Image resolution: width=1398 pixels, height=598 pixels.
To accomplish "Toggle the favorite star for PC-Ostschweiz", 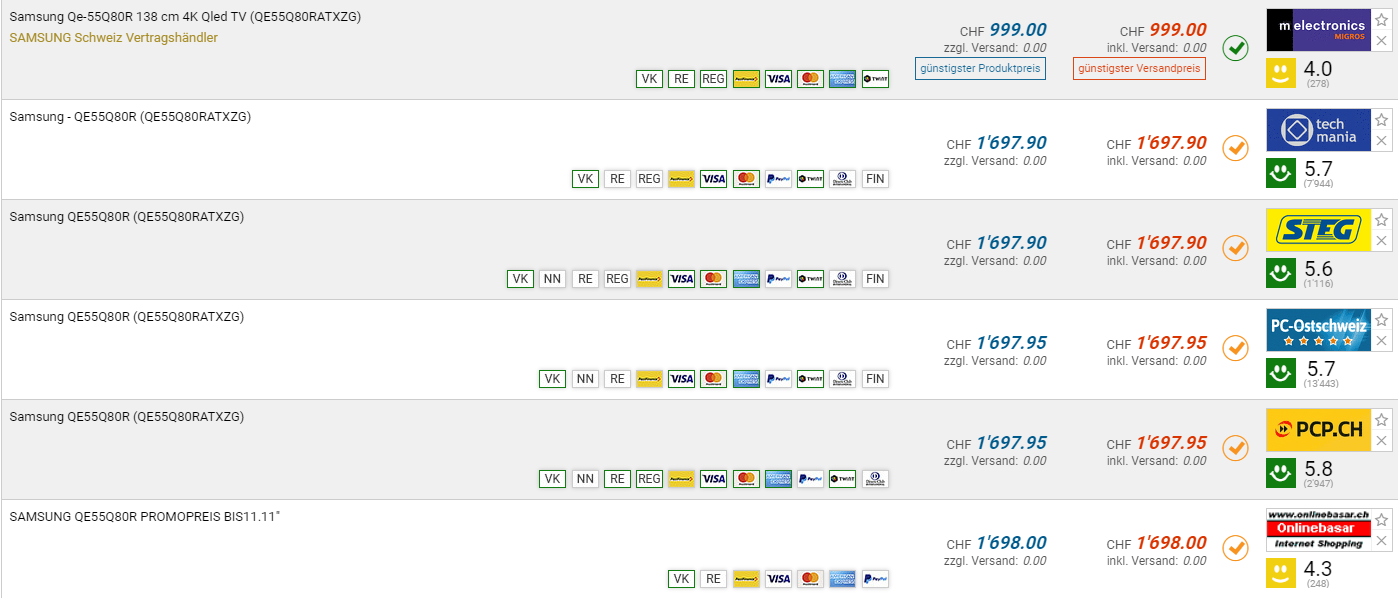I will point(1381,320).
